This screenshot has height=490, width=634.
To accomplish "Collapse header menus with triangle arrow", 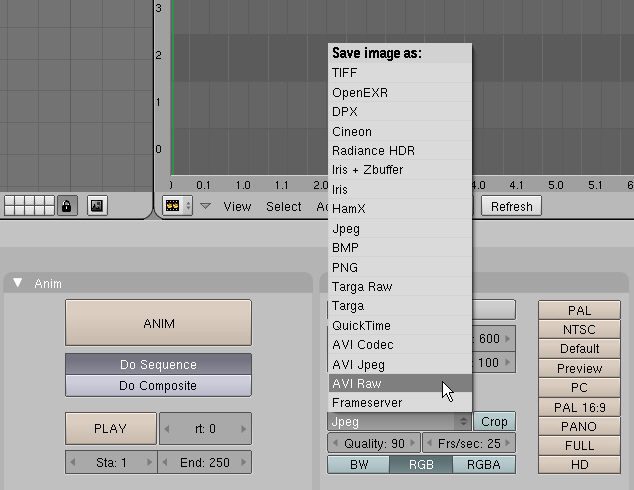I will [205, 206].
